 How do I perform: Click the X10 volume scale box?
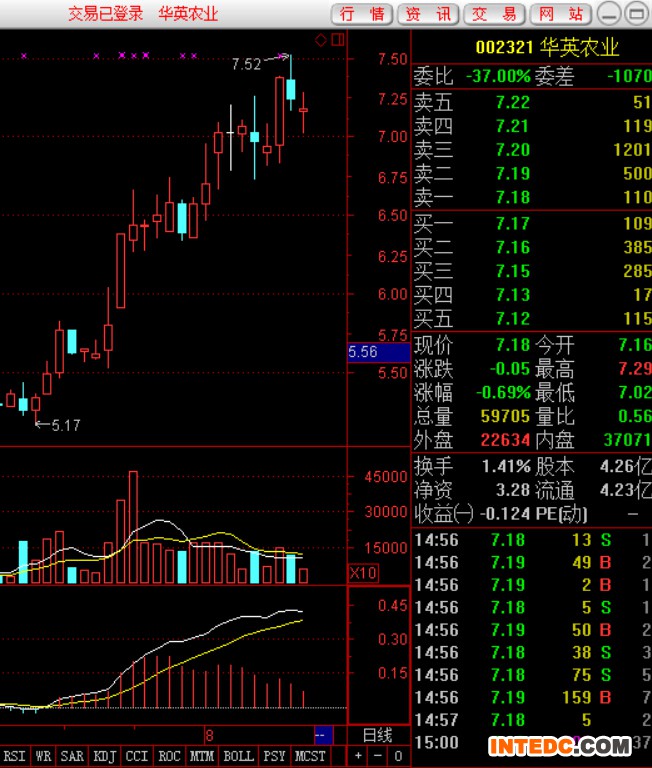coord(362,573)
